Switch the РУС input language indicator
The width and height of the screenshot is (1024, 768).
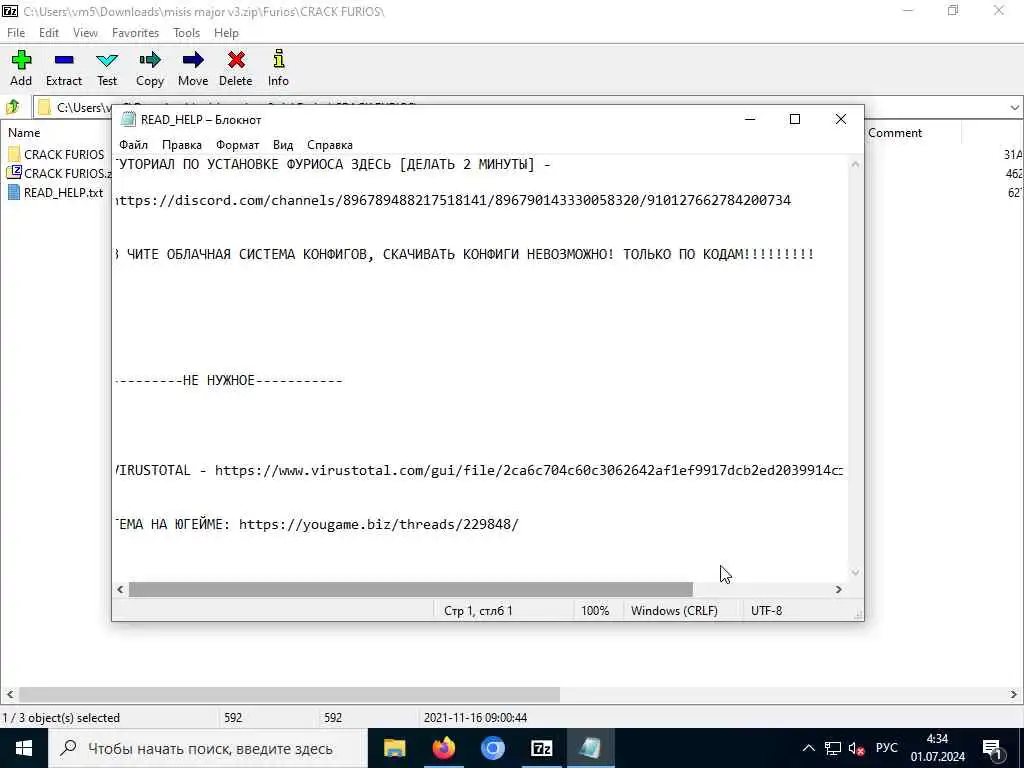[x=886, y=748]
